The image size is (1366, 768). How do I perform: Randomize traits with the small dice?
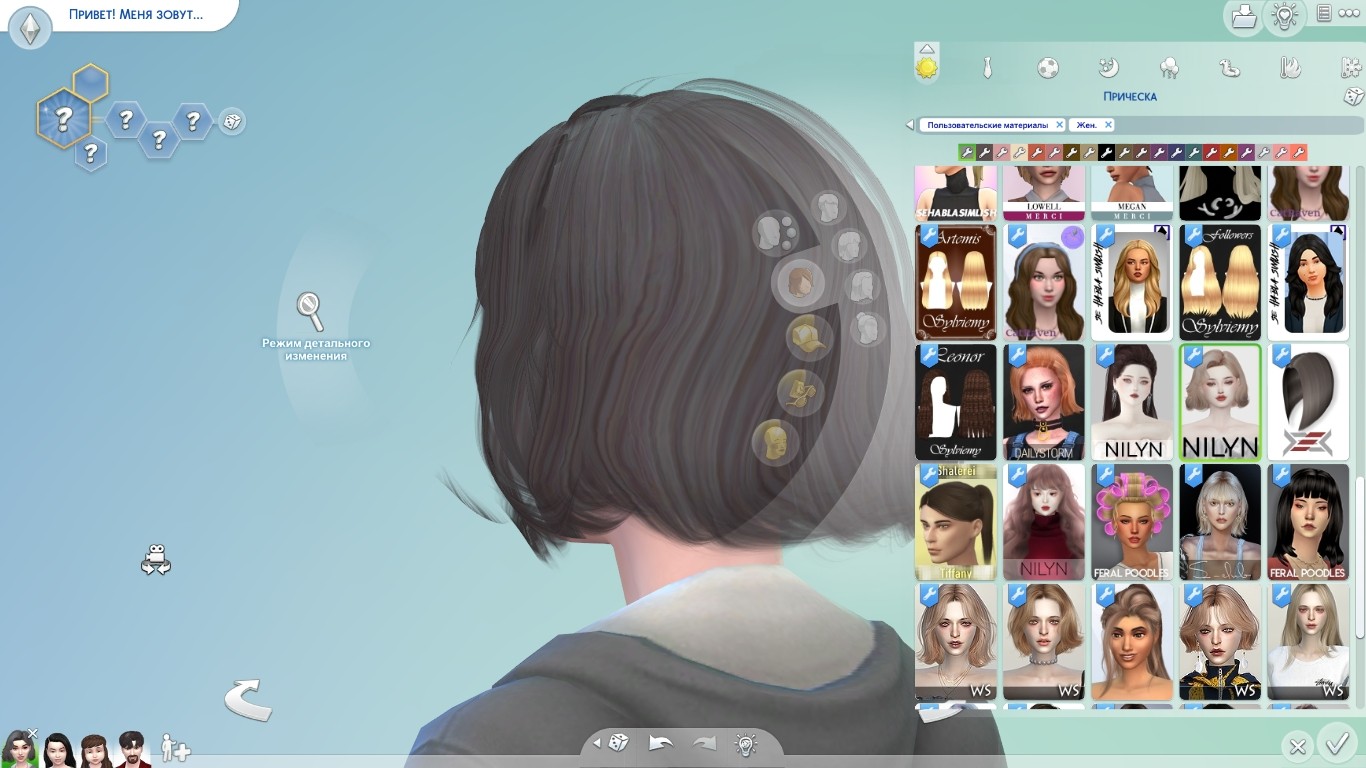[x=231, y=122]
